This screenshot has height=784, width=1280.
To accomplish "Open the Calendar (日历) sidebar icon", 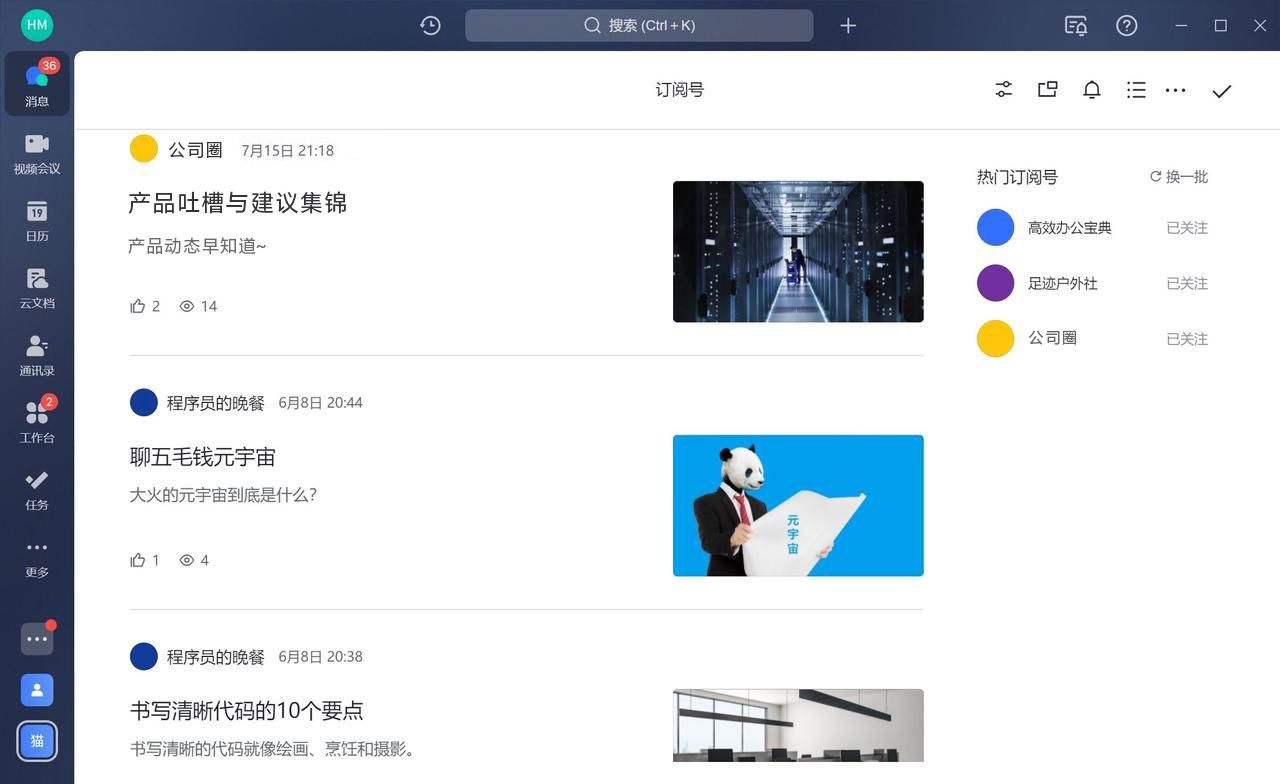I will click(37, 221).
